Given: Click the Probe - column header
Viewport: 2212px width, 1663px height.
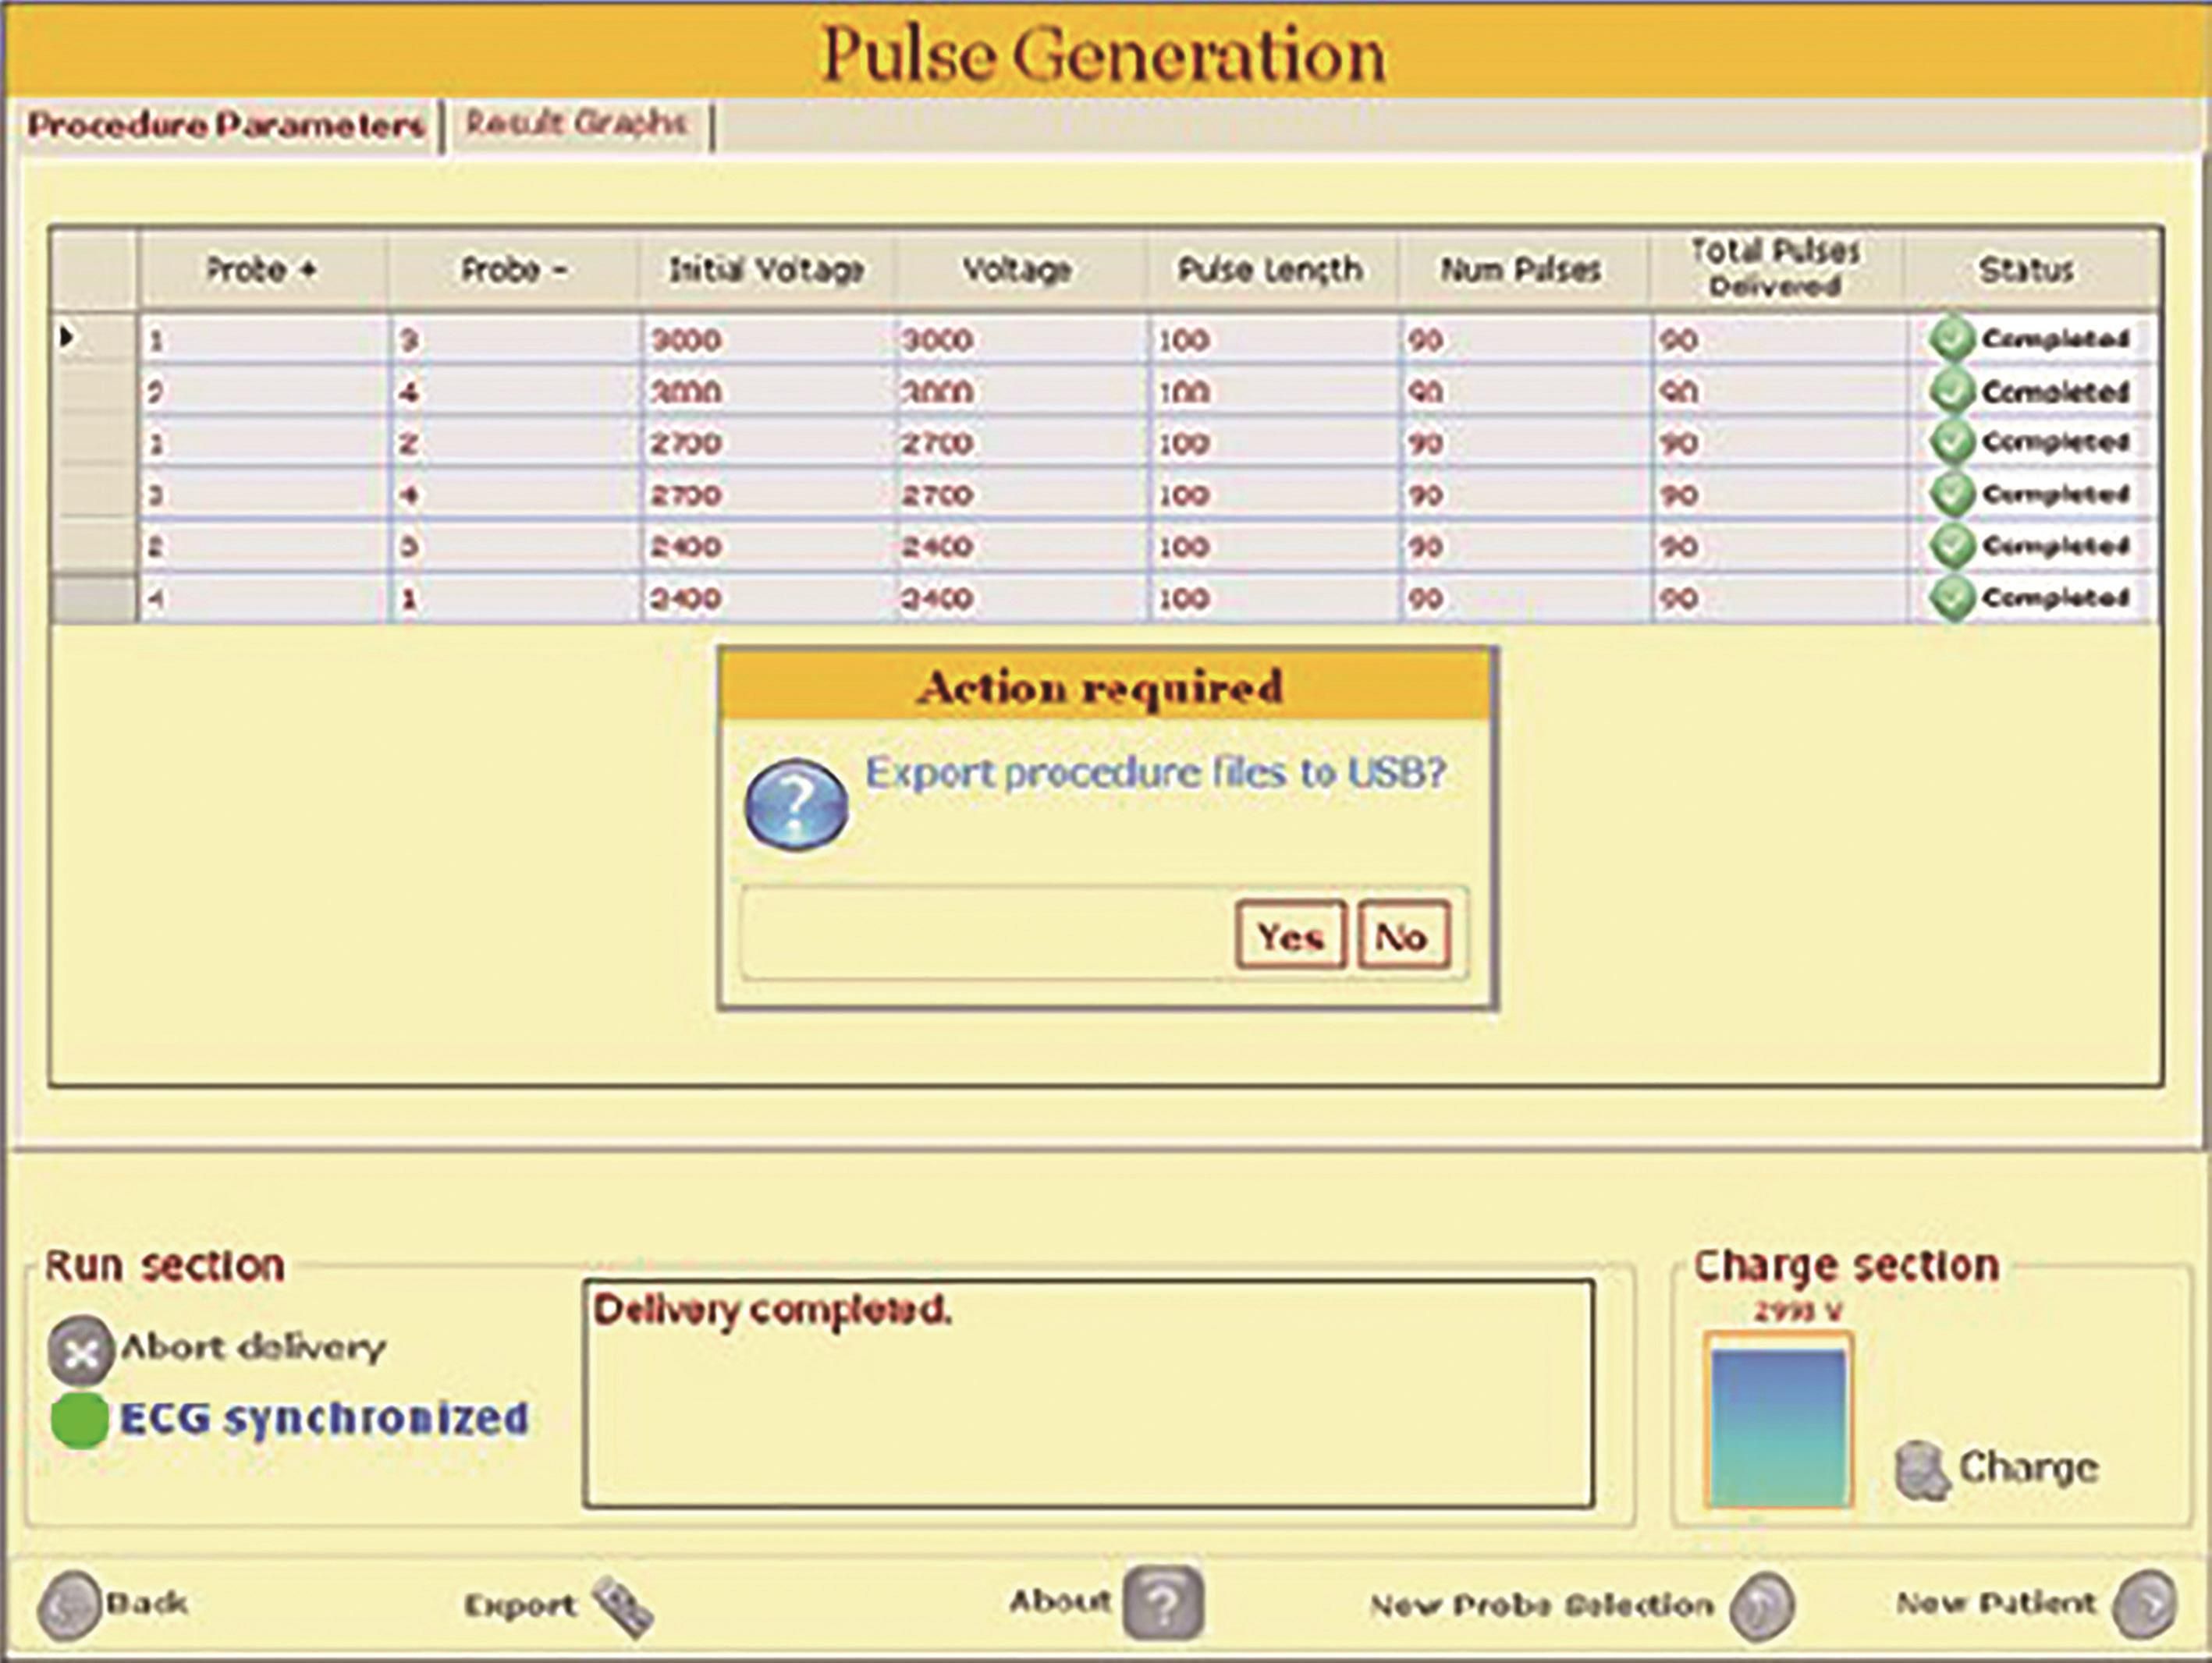Looking at the screenshot, I should point(514,269).
